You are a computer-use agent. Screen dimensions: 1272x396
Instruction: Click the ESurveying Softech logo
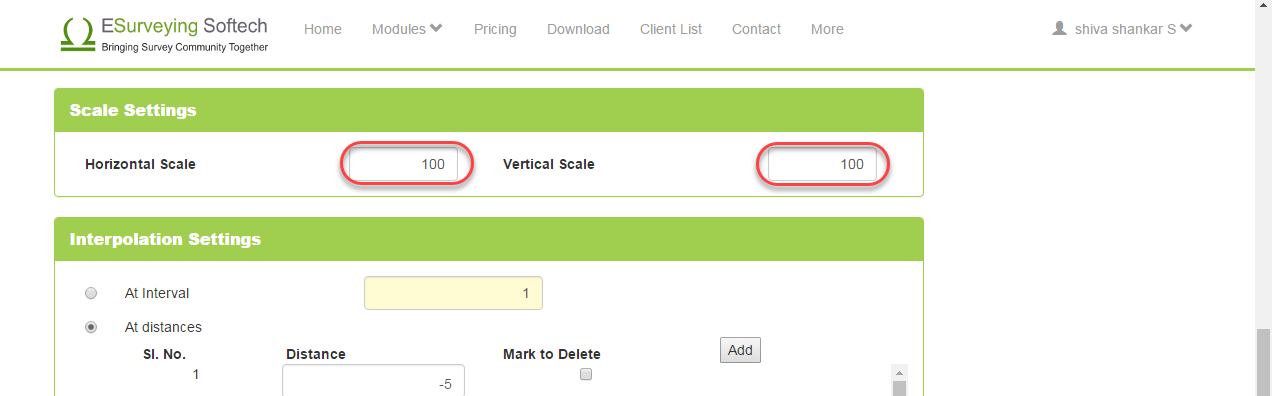point(164,33)
